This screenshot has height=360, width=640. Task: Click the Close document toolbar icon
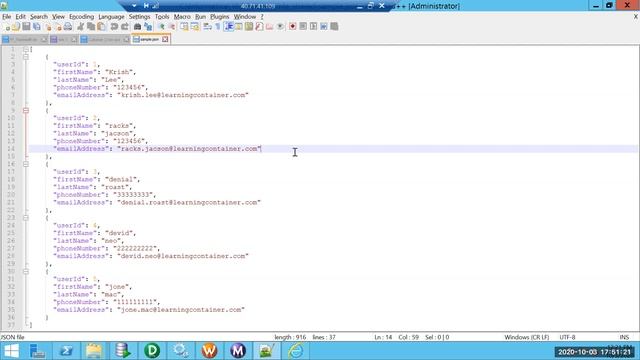48,27
